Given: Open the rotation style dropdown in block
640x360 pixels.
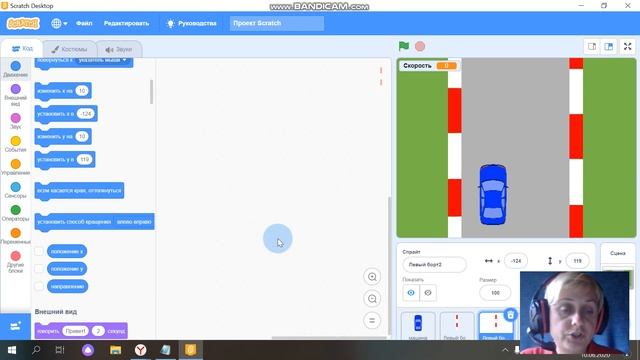Looking at the screenshot, I should (134, 222).
